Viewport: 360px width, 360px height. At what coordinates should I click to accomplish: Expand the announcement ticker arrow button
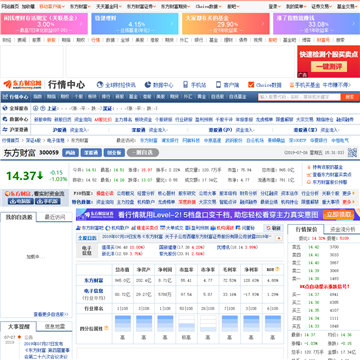click(279, 238)
